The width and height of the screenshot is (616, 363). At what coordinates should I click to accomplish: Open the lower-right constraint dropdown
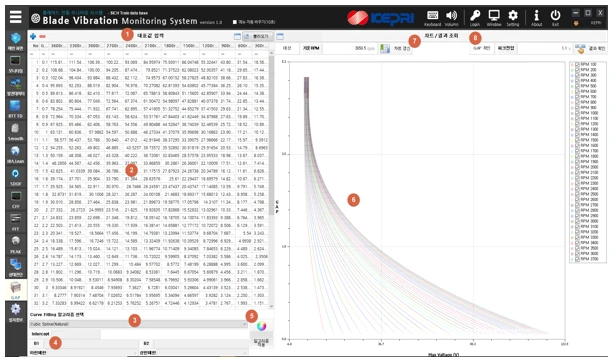(x=194, y=353)
